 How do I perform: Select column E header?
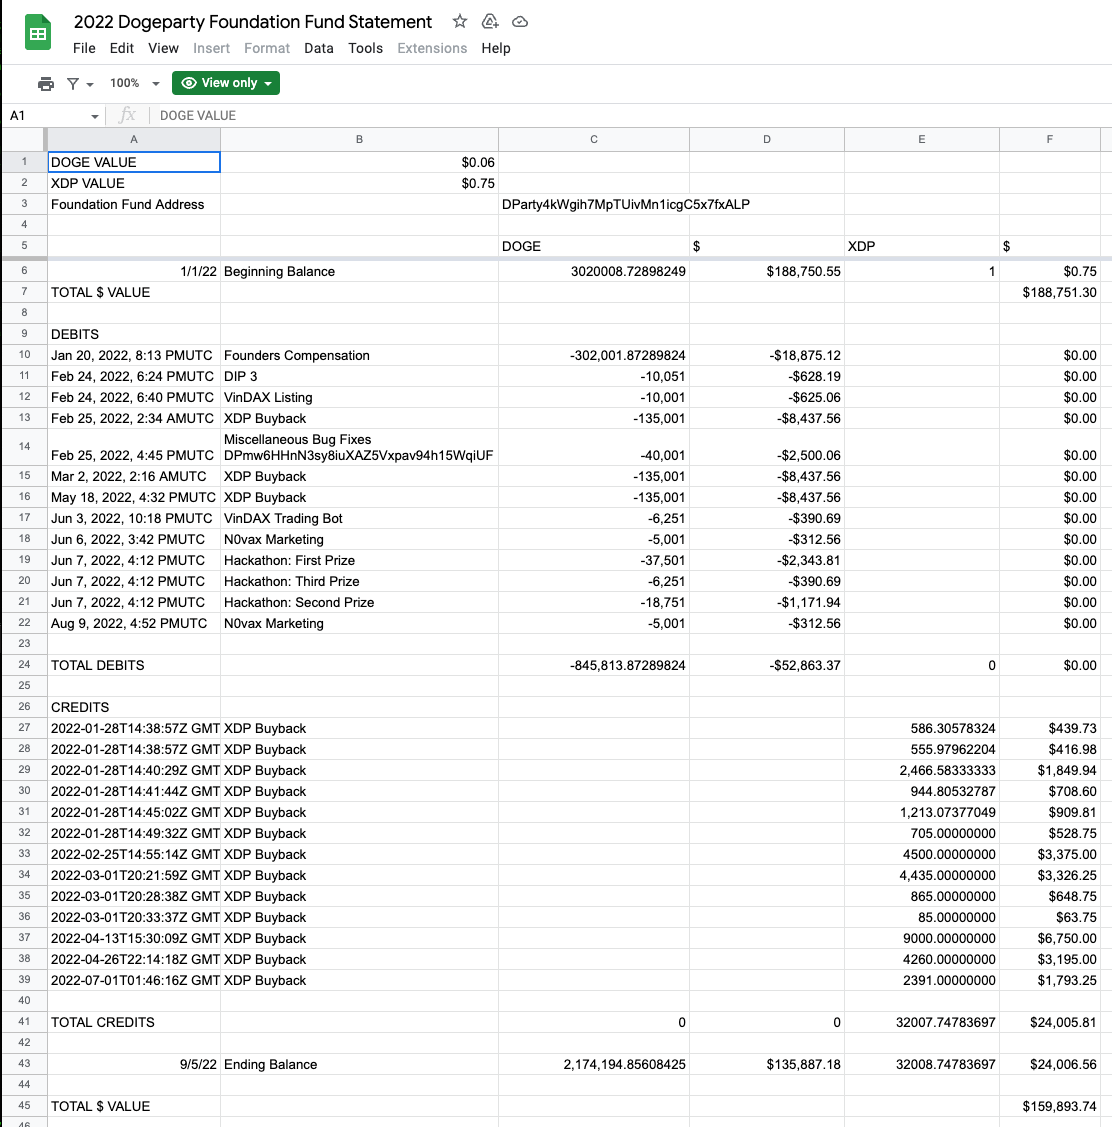(922, 139)
